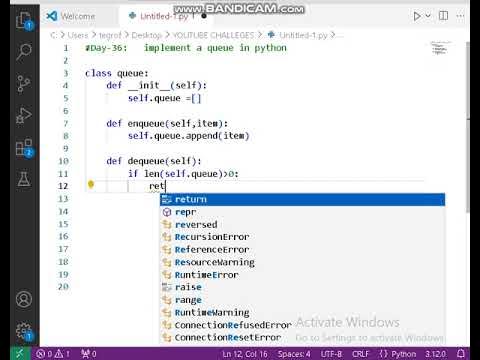
Task: Run the Python file
Action: 417,16
